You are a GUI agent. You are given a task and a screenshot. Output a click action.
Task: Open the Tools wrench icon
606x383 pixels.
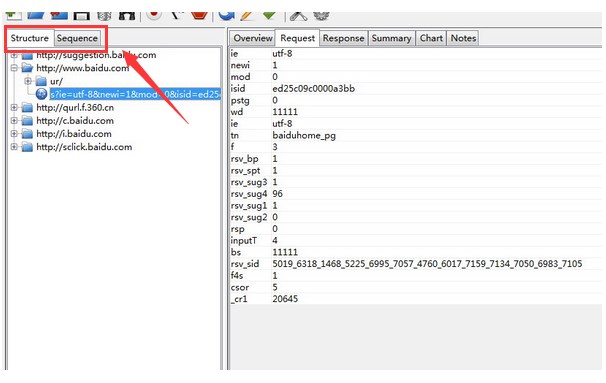click(x=298, y=15)
